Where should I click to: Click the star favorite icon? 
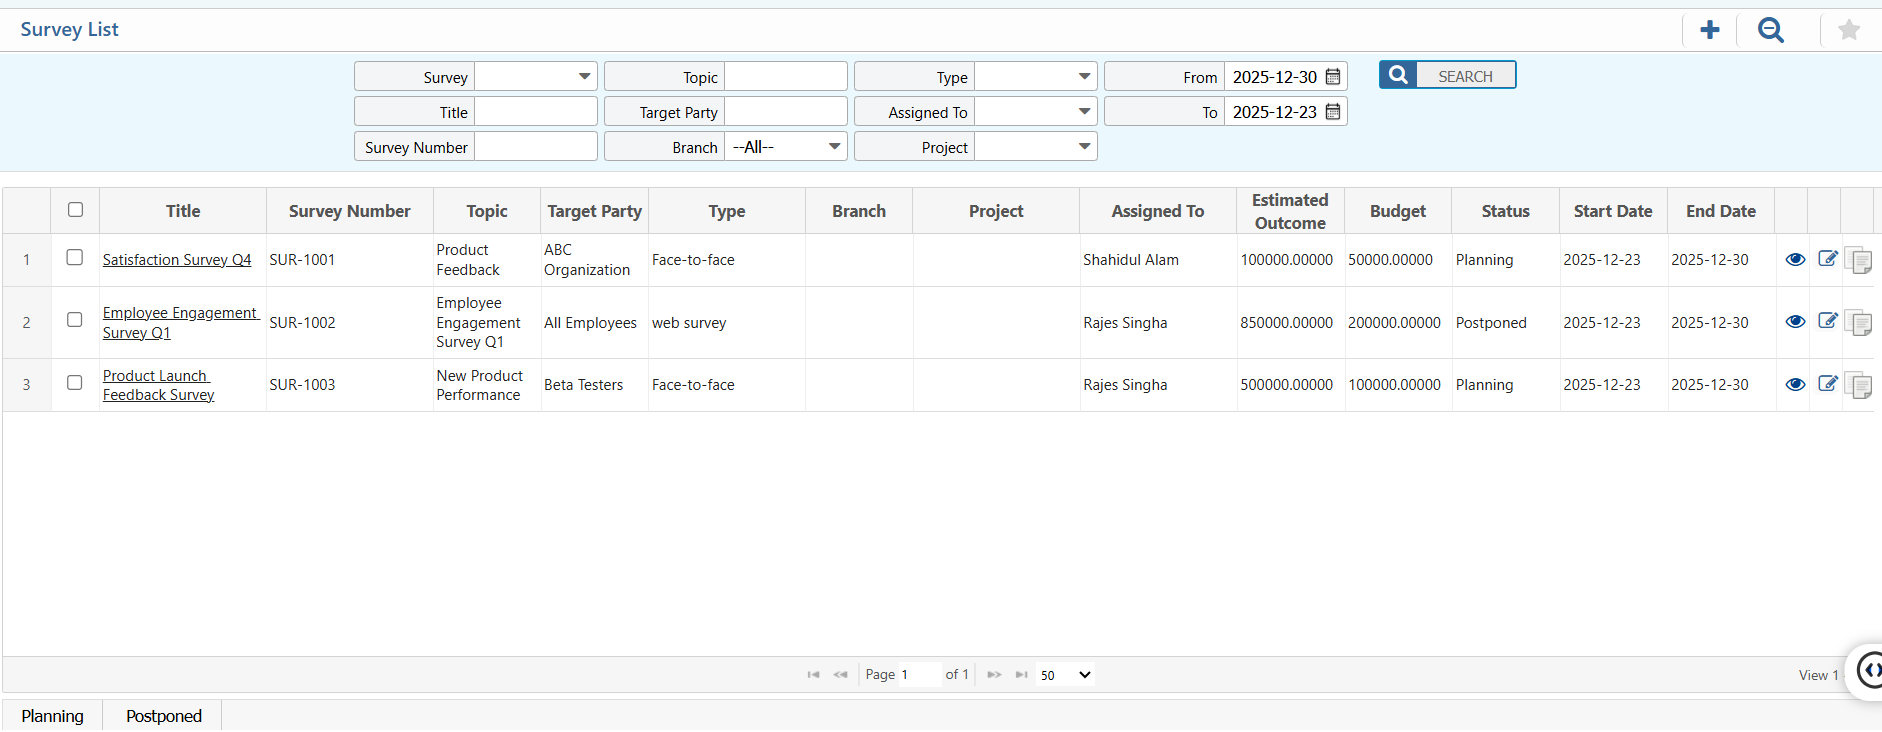(x=1849, y=30)
